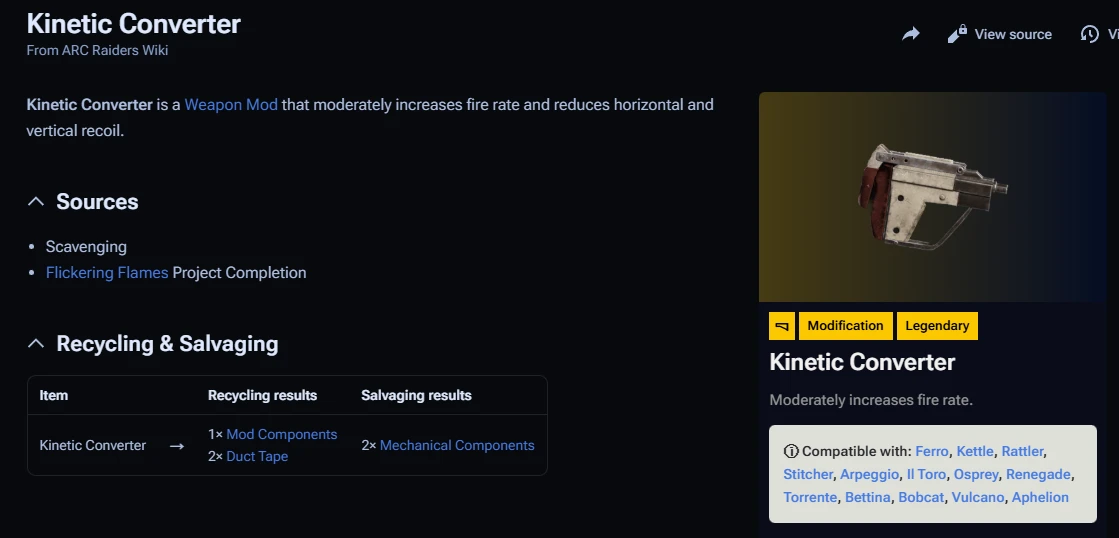Collapse the Recycling & Salvaging section
This screenshot has height=538, width=1119.
(36, 344)
